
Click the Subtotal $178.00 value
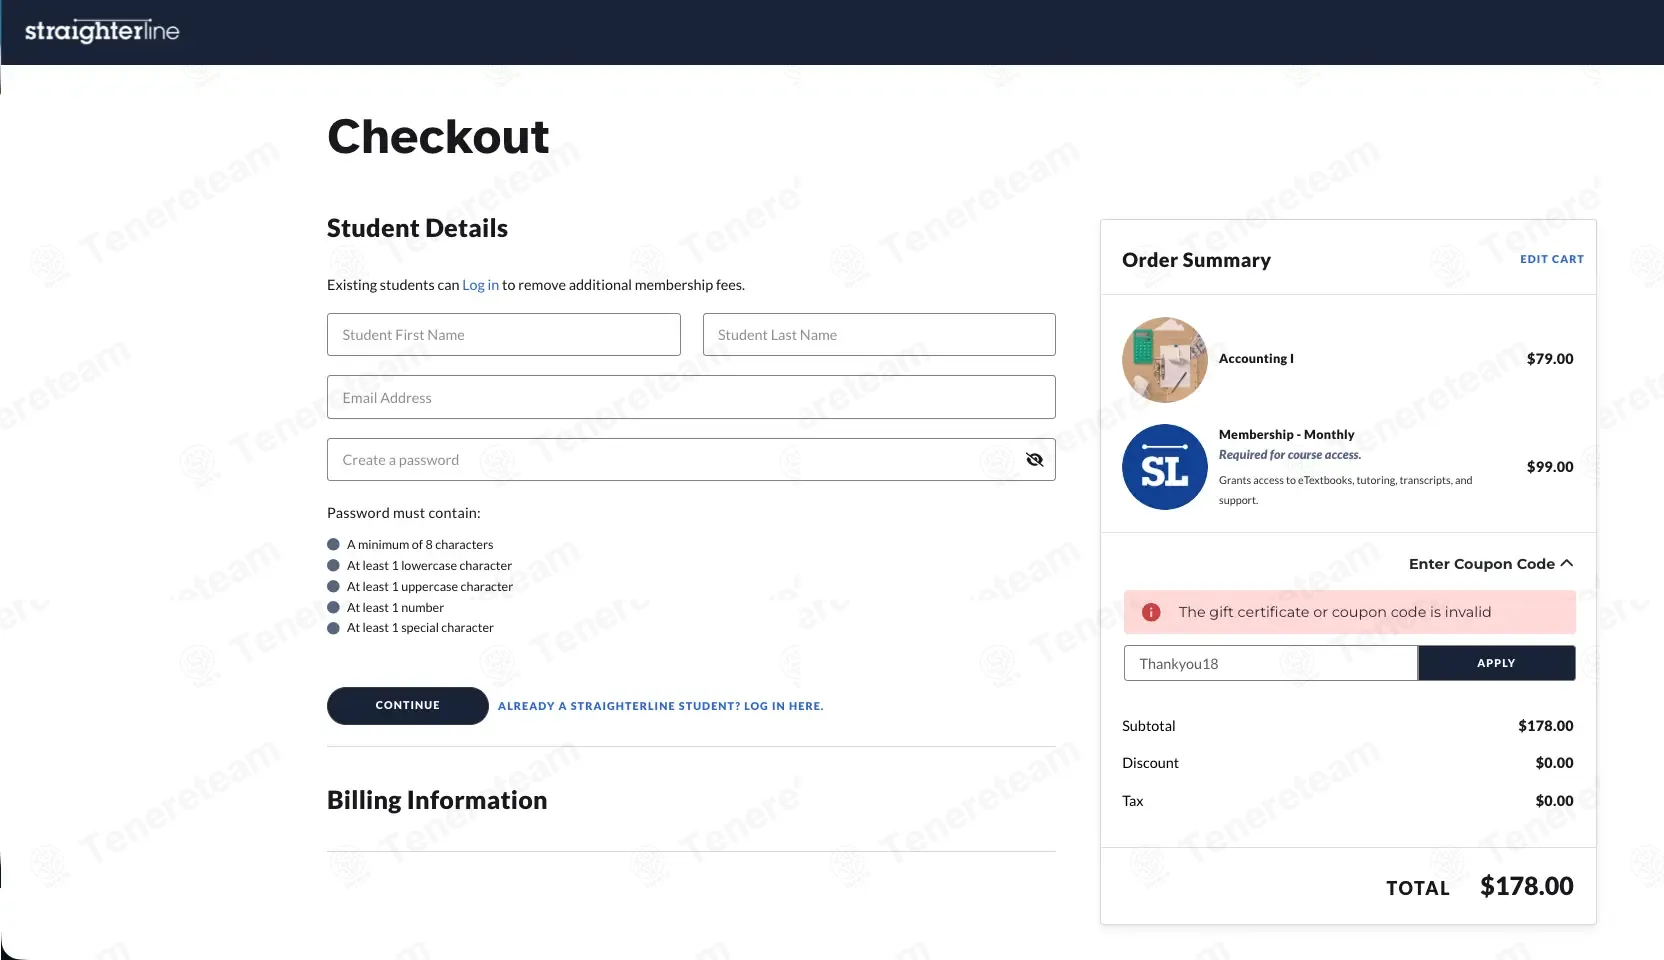click(1545, 726)
